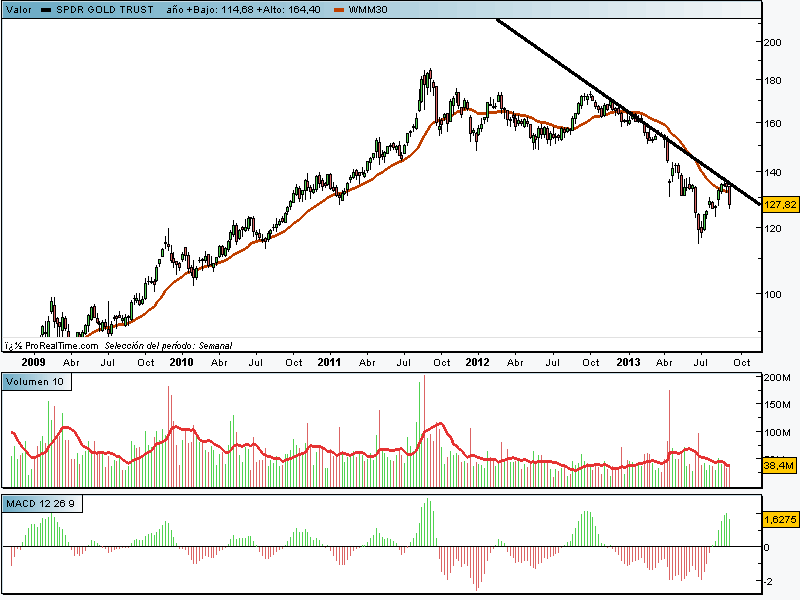Click the black SPDR GOLD TRUST legend swatch
Screen dimensions: 800x600
click(x=46, y=9)
